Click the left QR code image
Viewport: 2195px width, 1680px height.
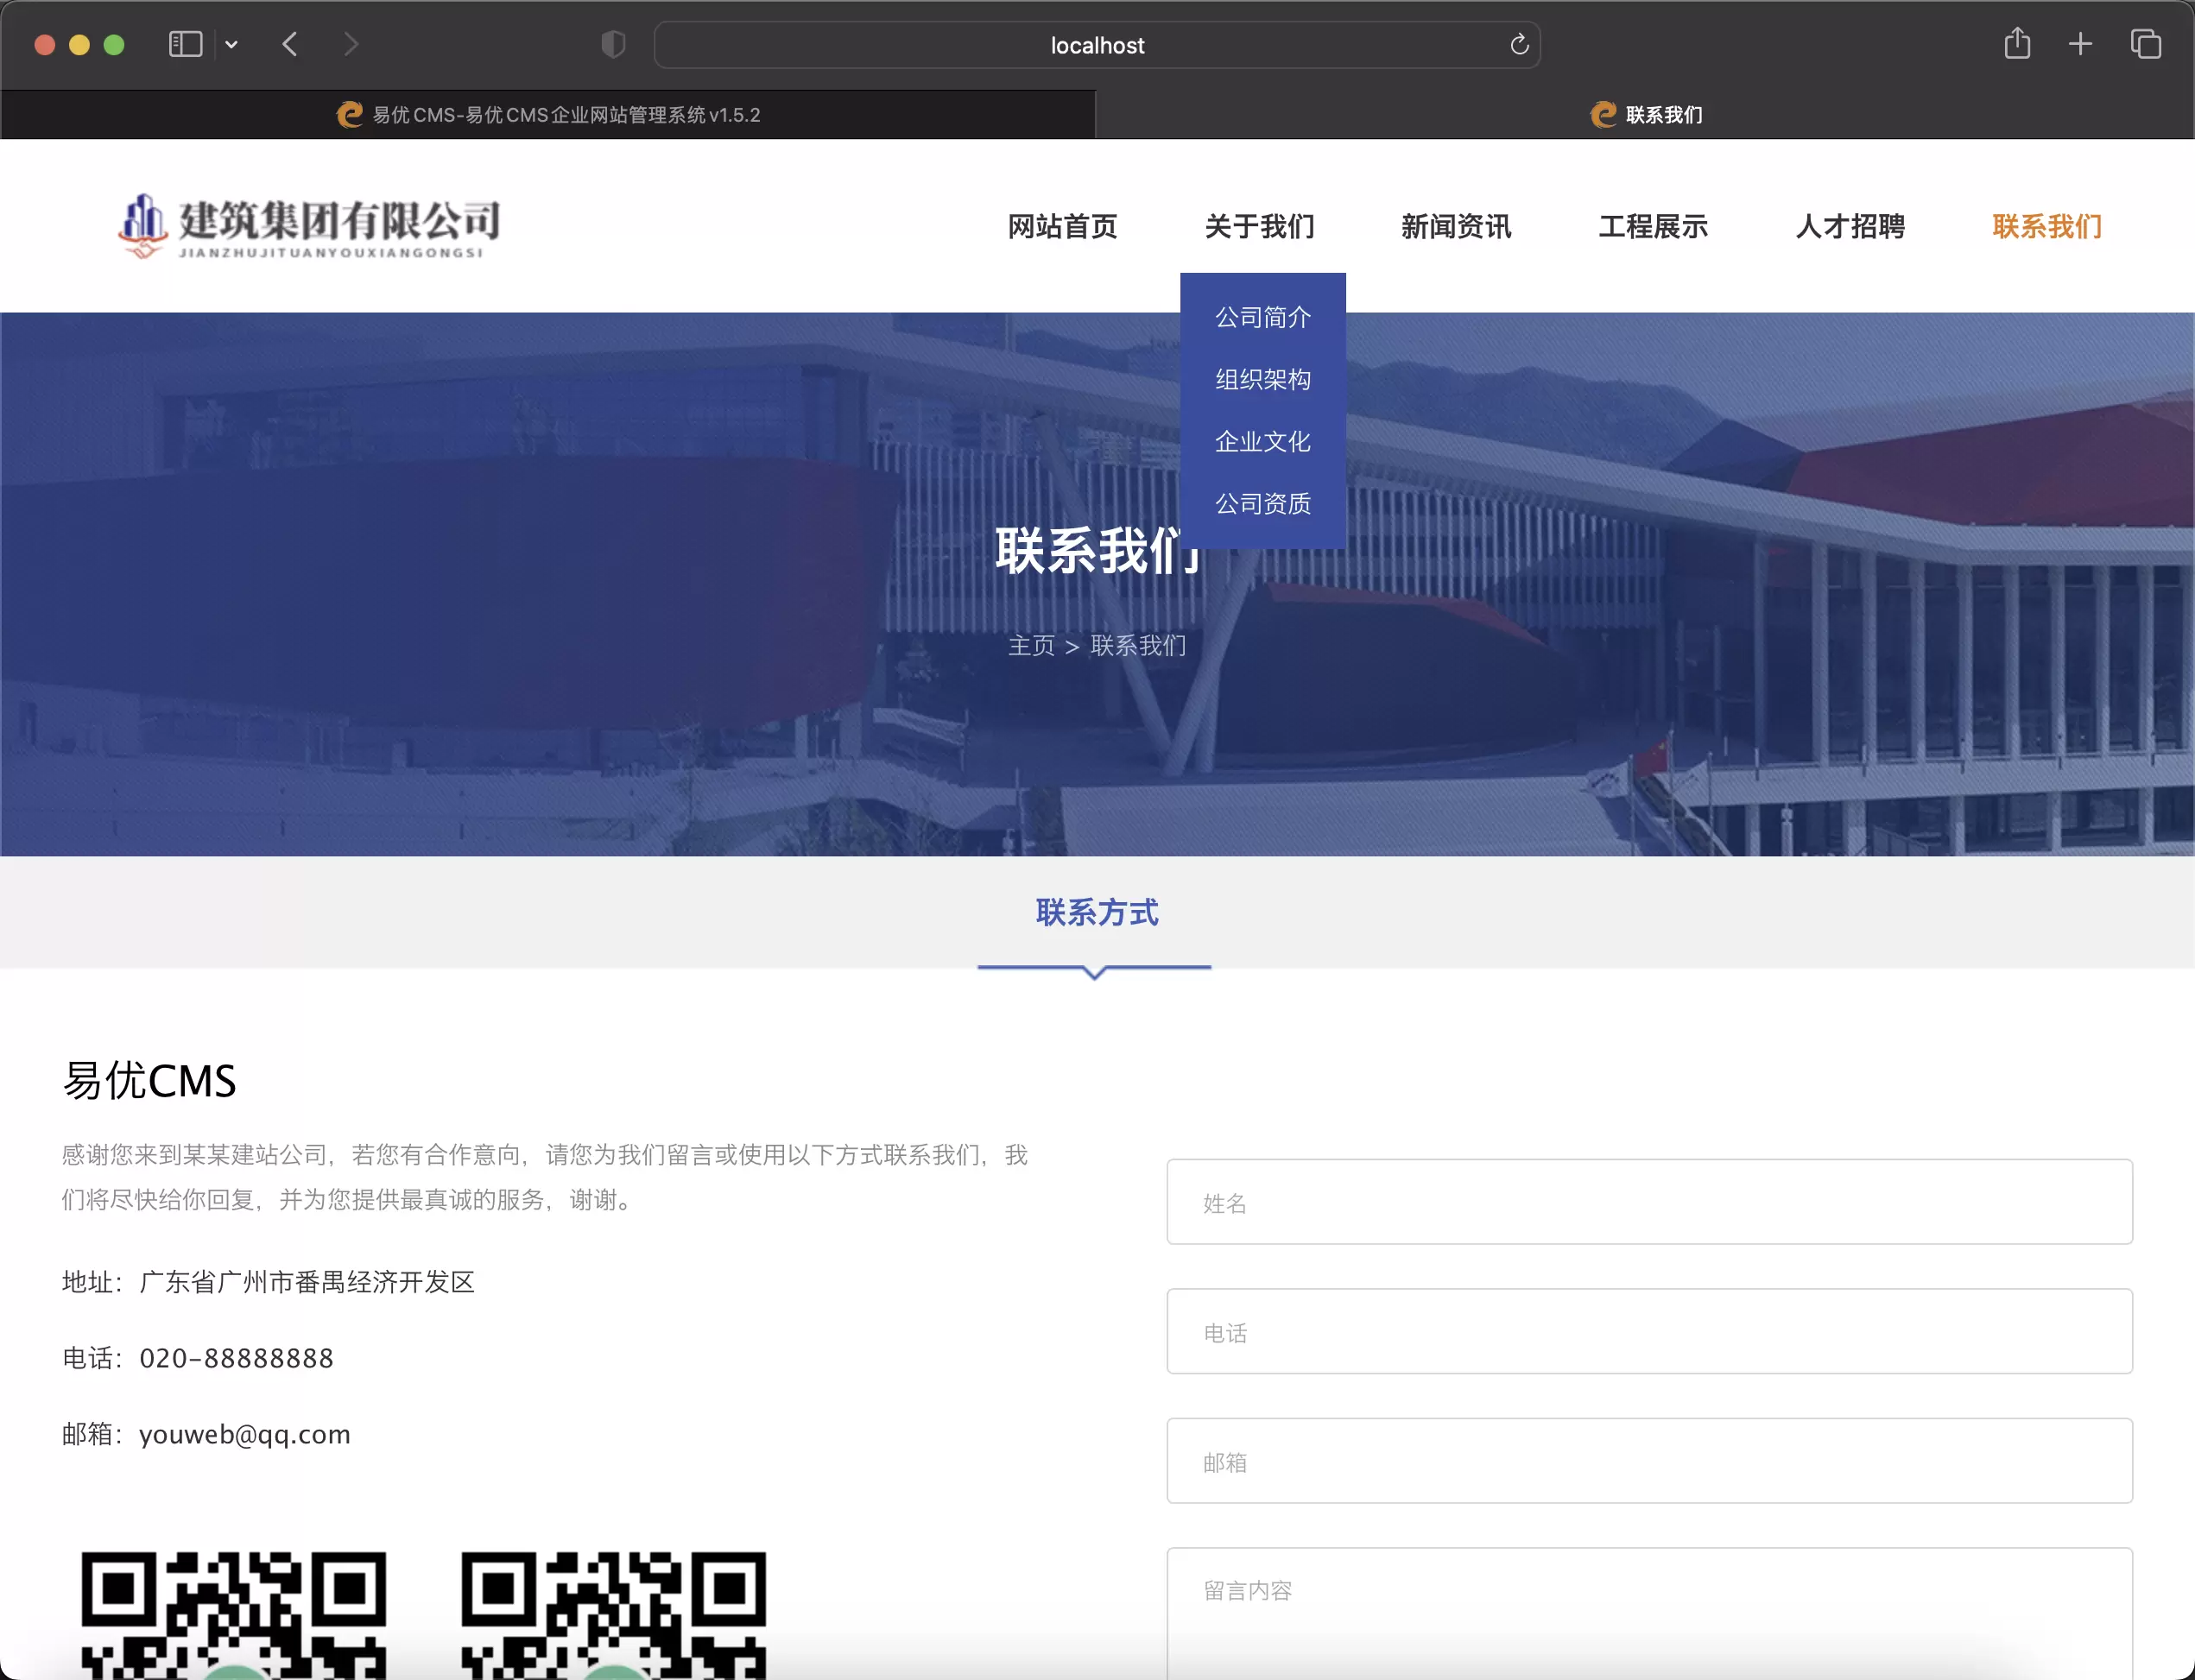click(x=233, y=1615)
